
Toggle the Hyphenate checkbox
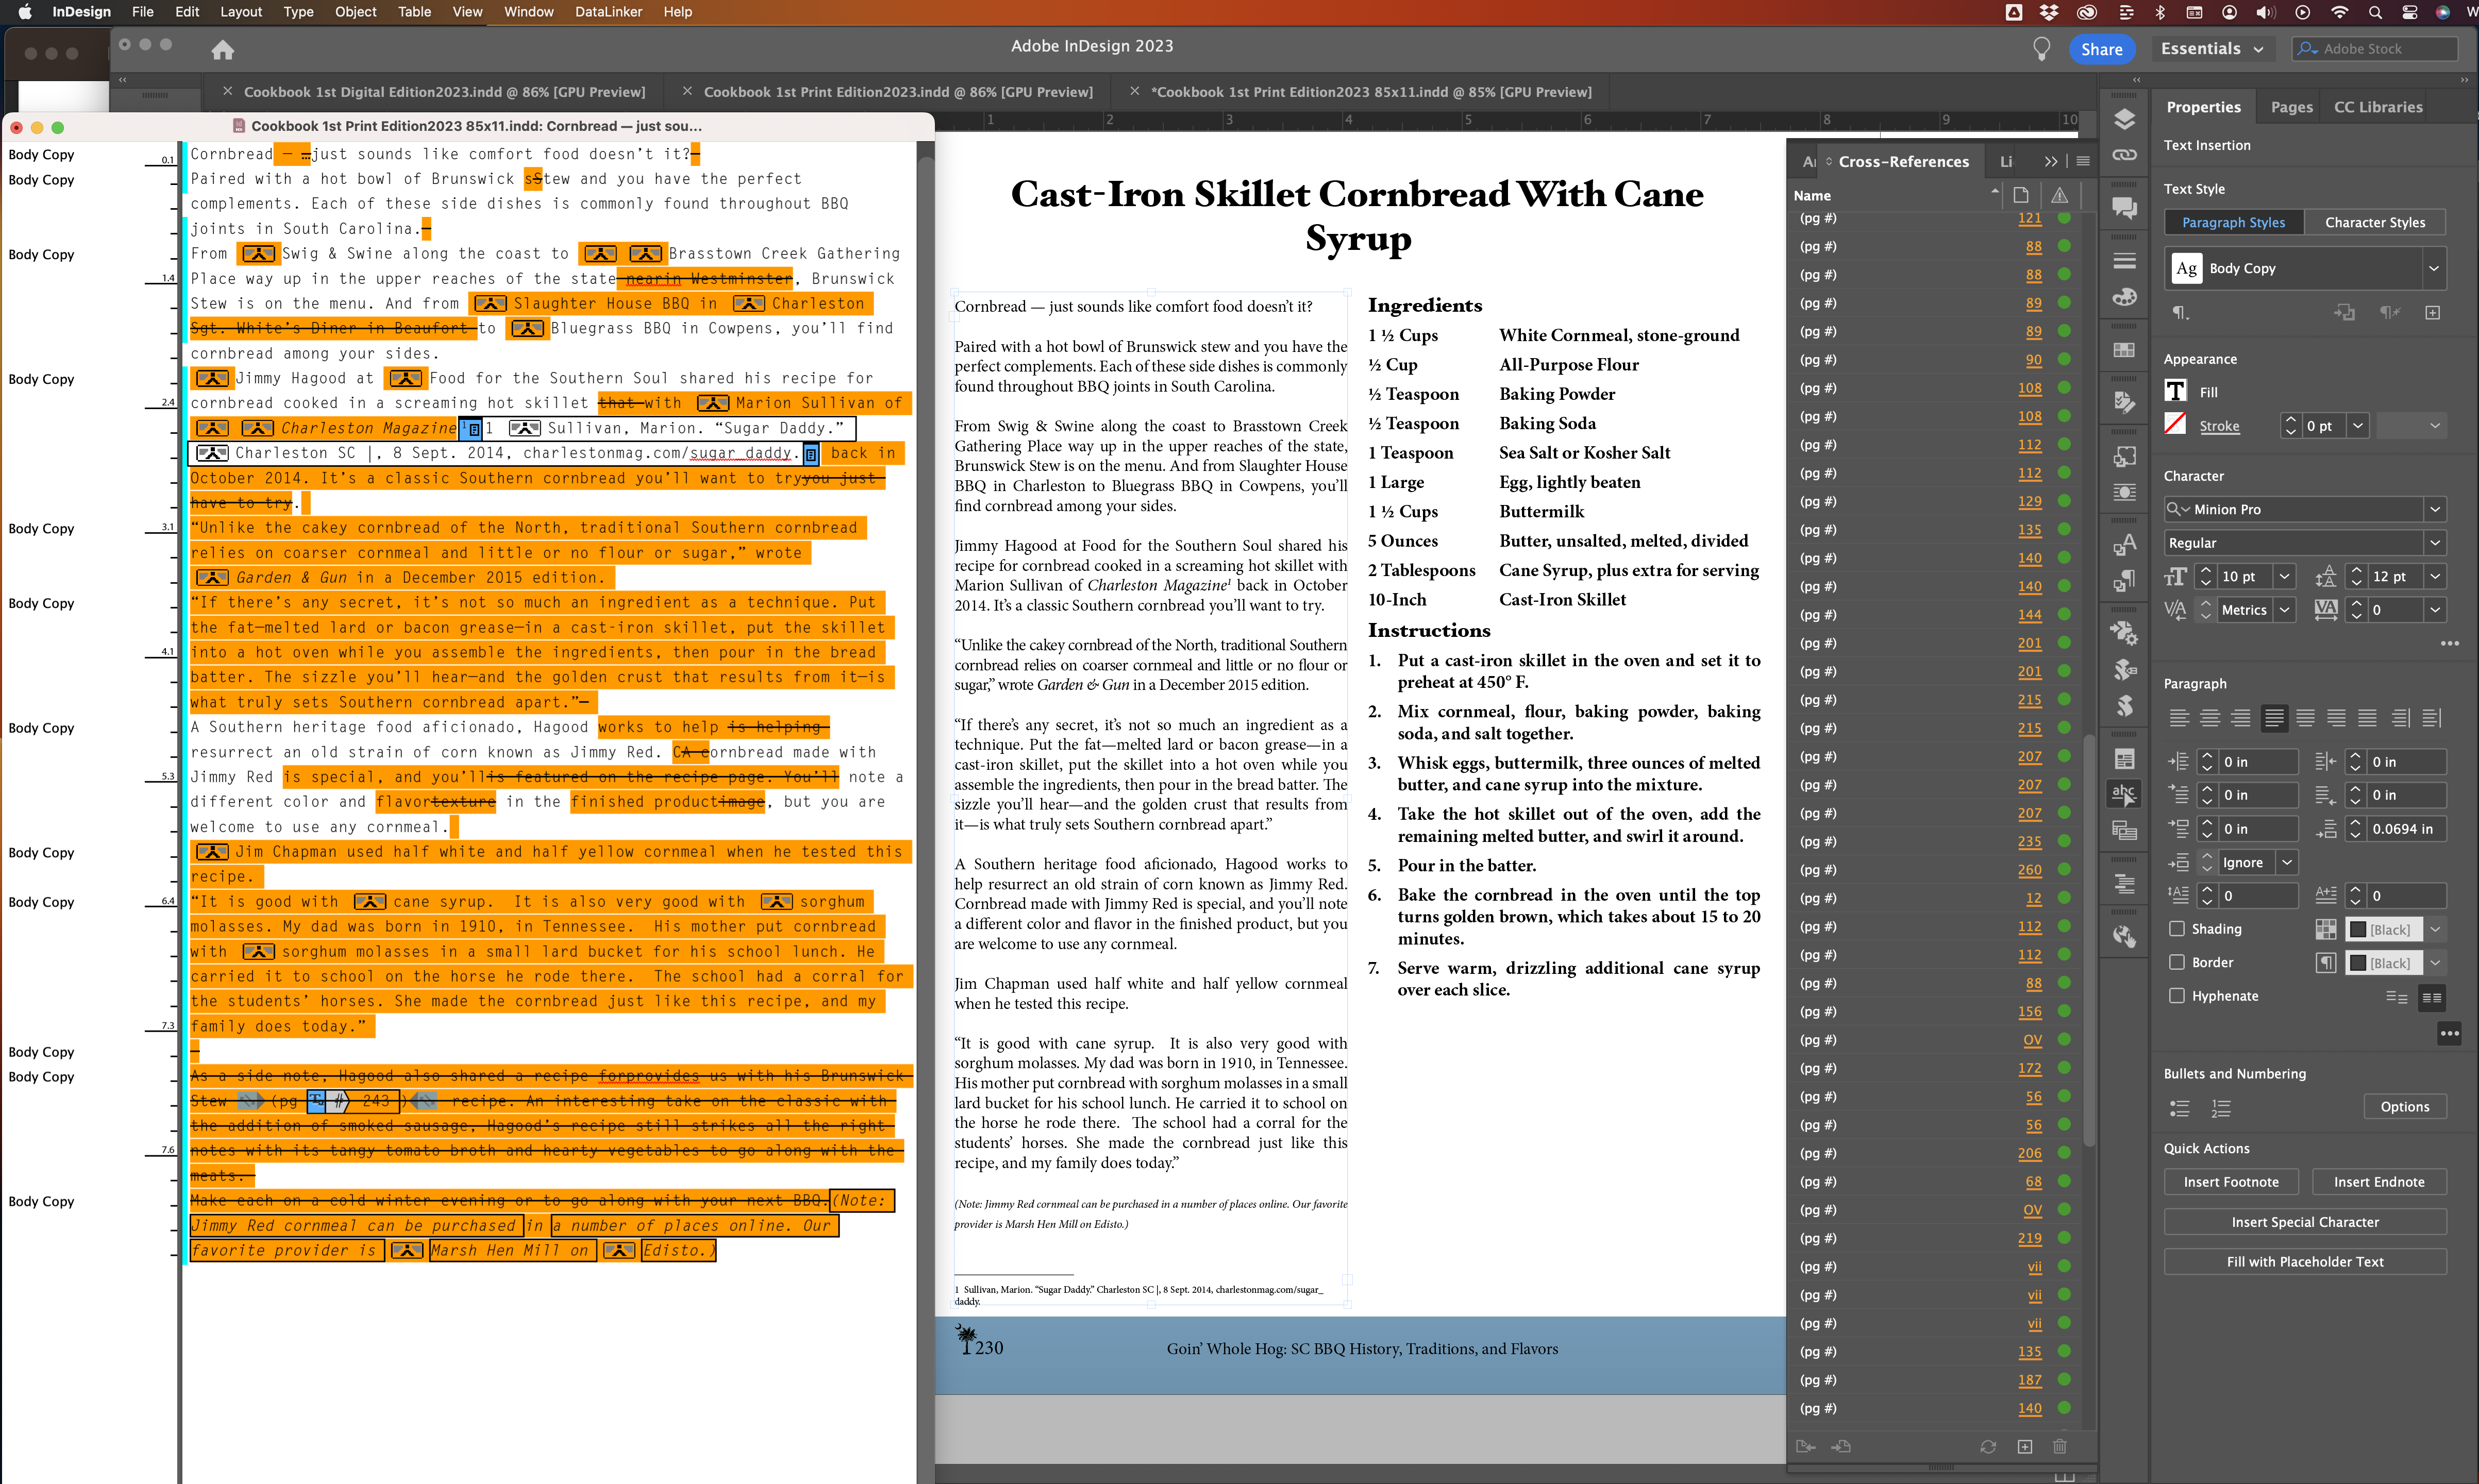coord(2176,995)
